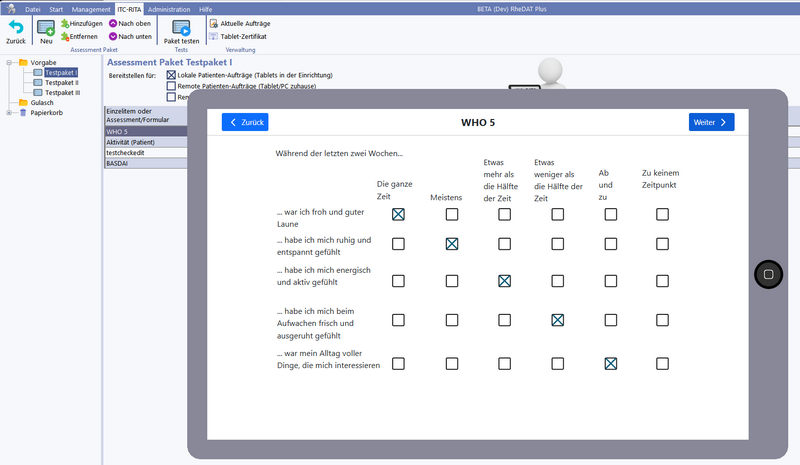Screen dimensions: 800x465
Task: Uncheck Lokale Patienten-Aufträge checkbox
Action: [x=171, y=75]
